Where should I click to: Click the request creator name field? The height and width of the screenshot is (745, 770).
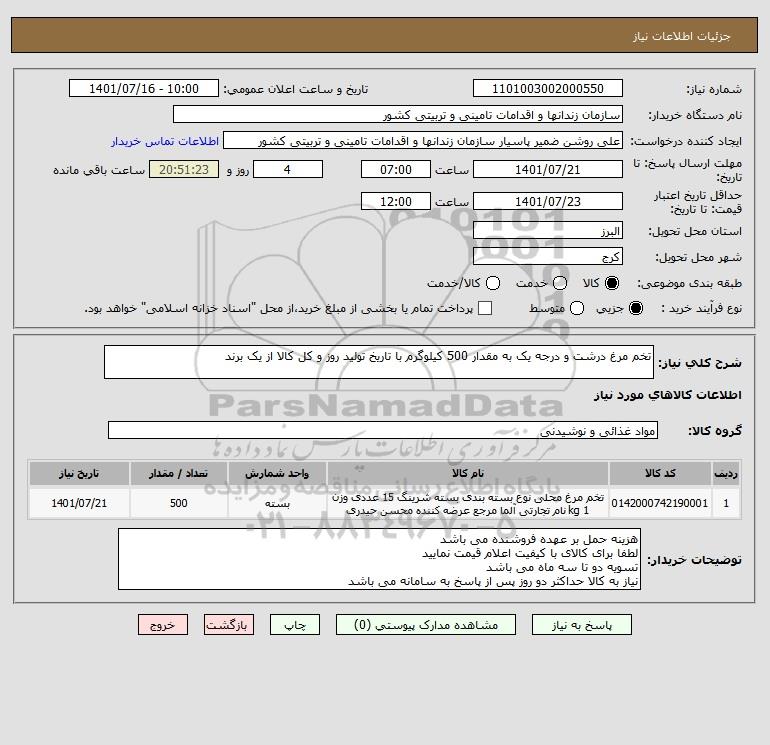[423, 141]
